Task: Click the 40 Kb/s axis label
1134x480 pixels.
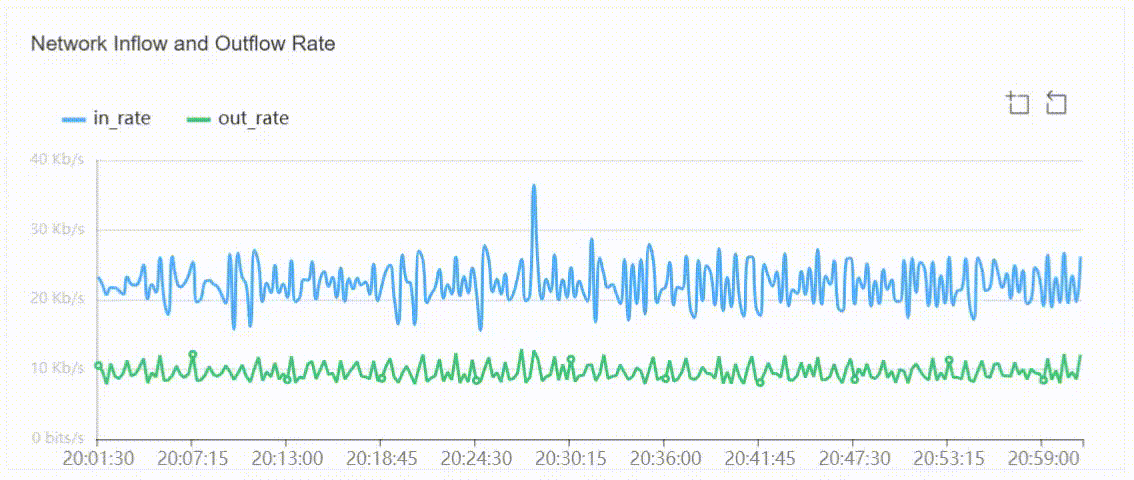Action: click(57, 160)
